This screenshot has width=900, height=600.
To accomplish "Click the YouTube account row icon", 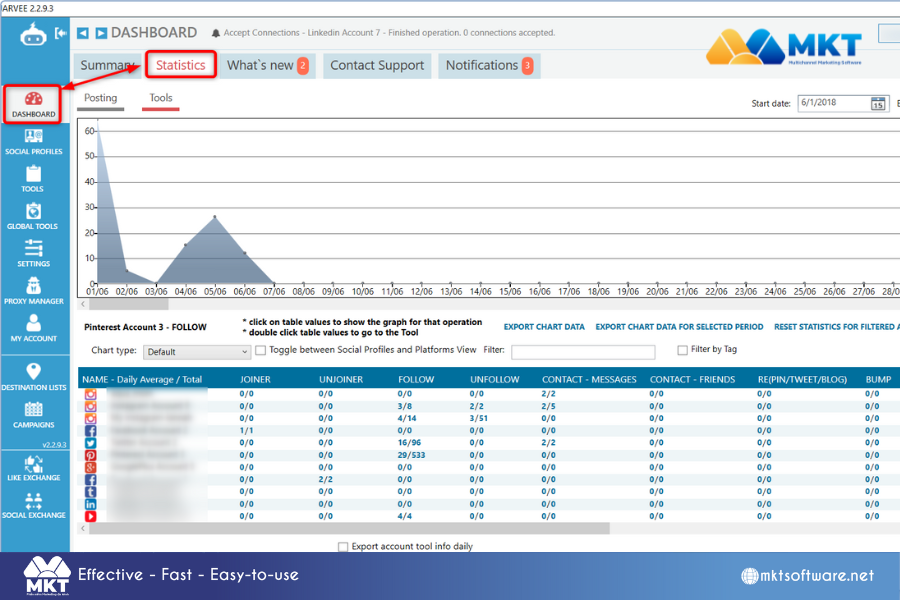I will coord(91,516).
